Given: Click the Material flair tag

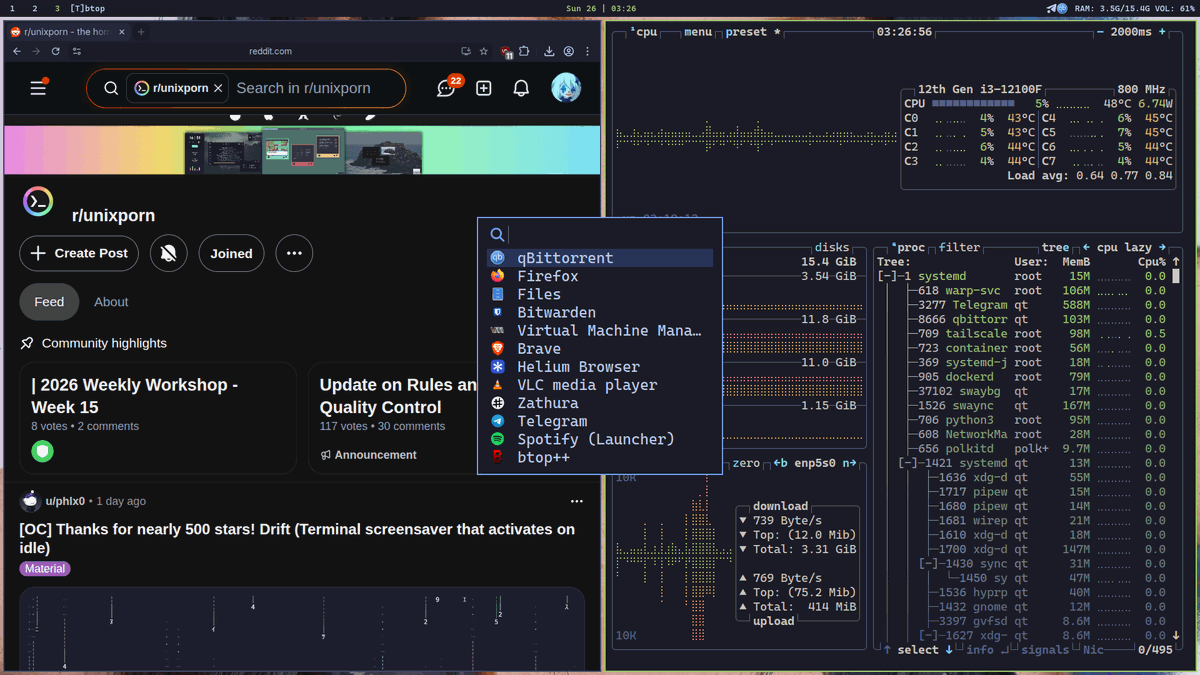Looking at the screenshot, I should [45, 569].
